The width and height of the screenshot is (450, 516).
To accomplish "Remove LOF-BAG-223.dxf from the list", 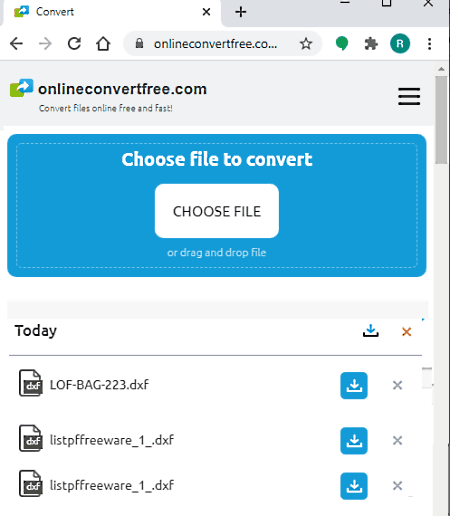I will pyautogui.click(x=397, y=385).
